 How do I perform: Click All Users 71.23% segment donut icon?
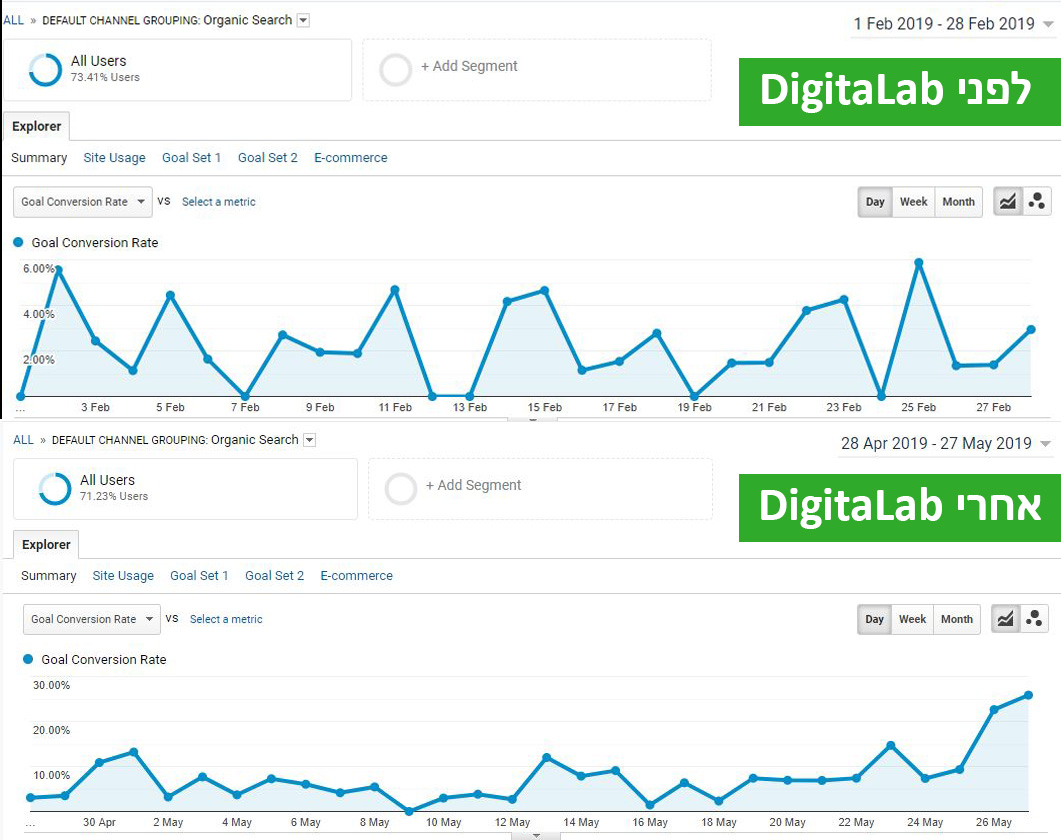point(55,489)
